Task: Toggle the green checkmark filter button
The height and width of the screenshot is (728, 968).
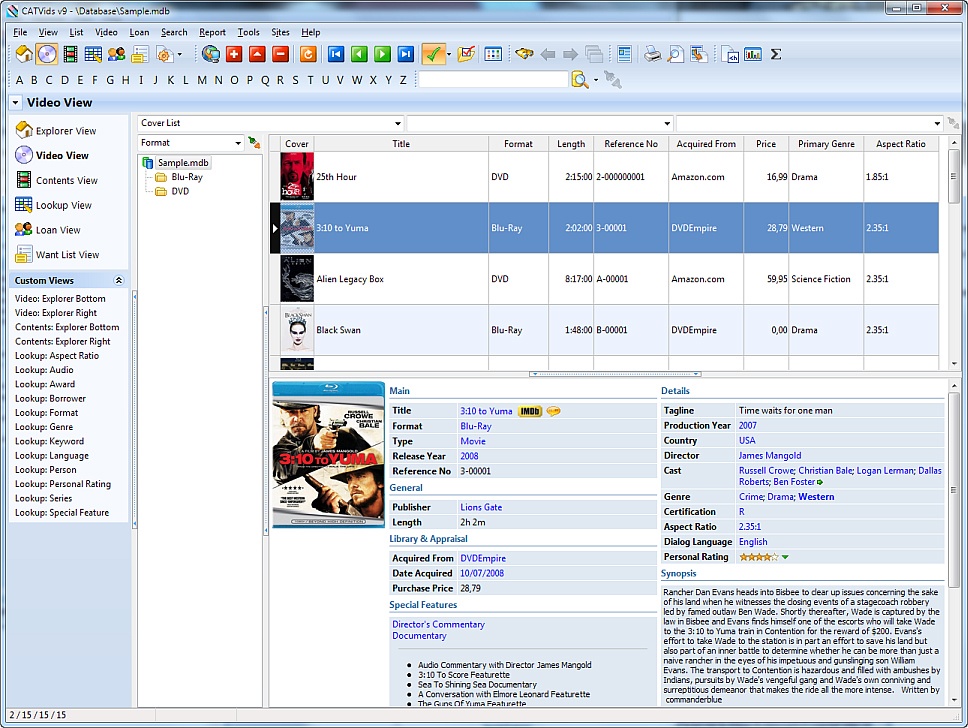Action: tap(433, 54)
